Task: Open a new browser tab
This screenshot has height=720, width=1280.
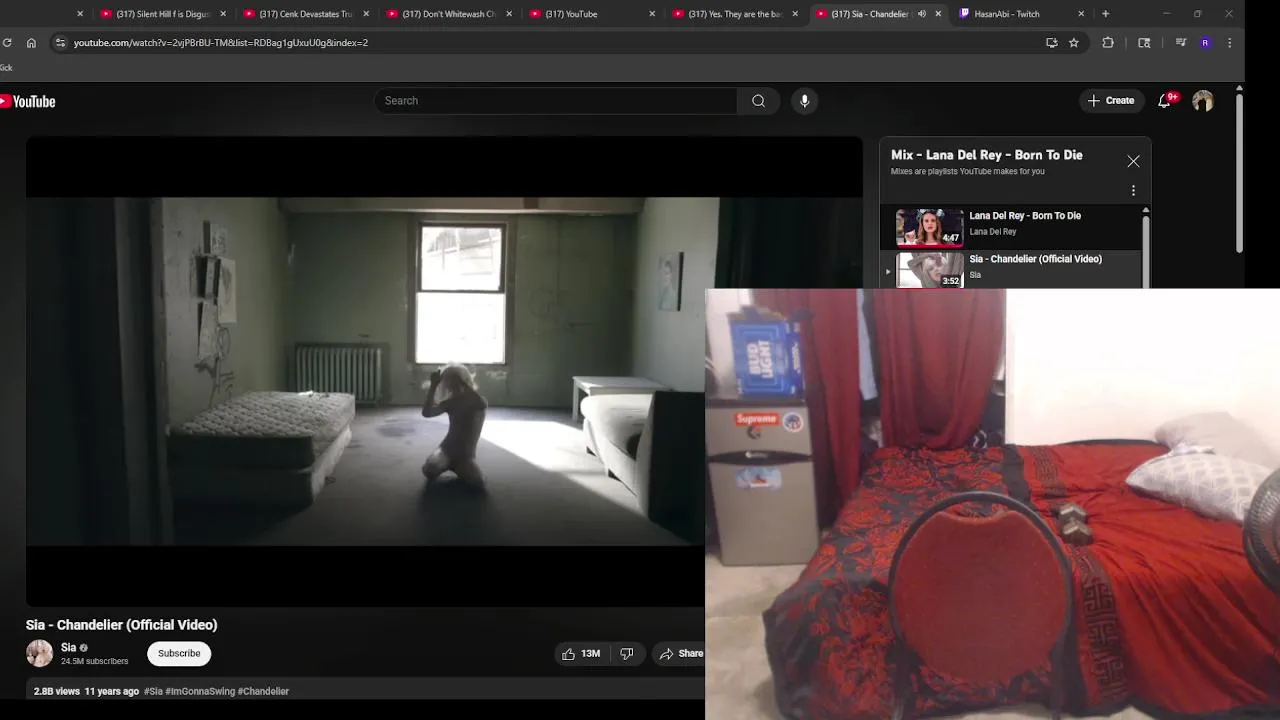Action: coord(1105,14)
